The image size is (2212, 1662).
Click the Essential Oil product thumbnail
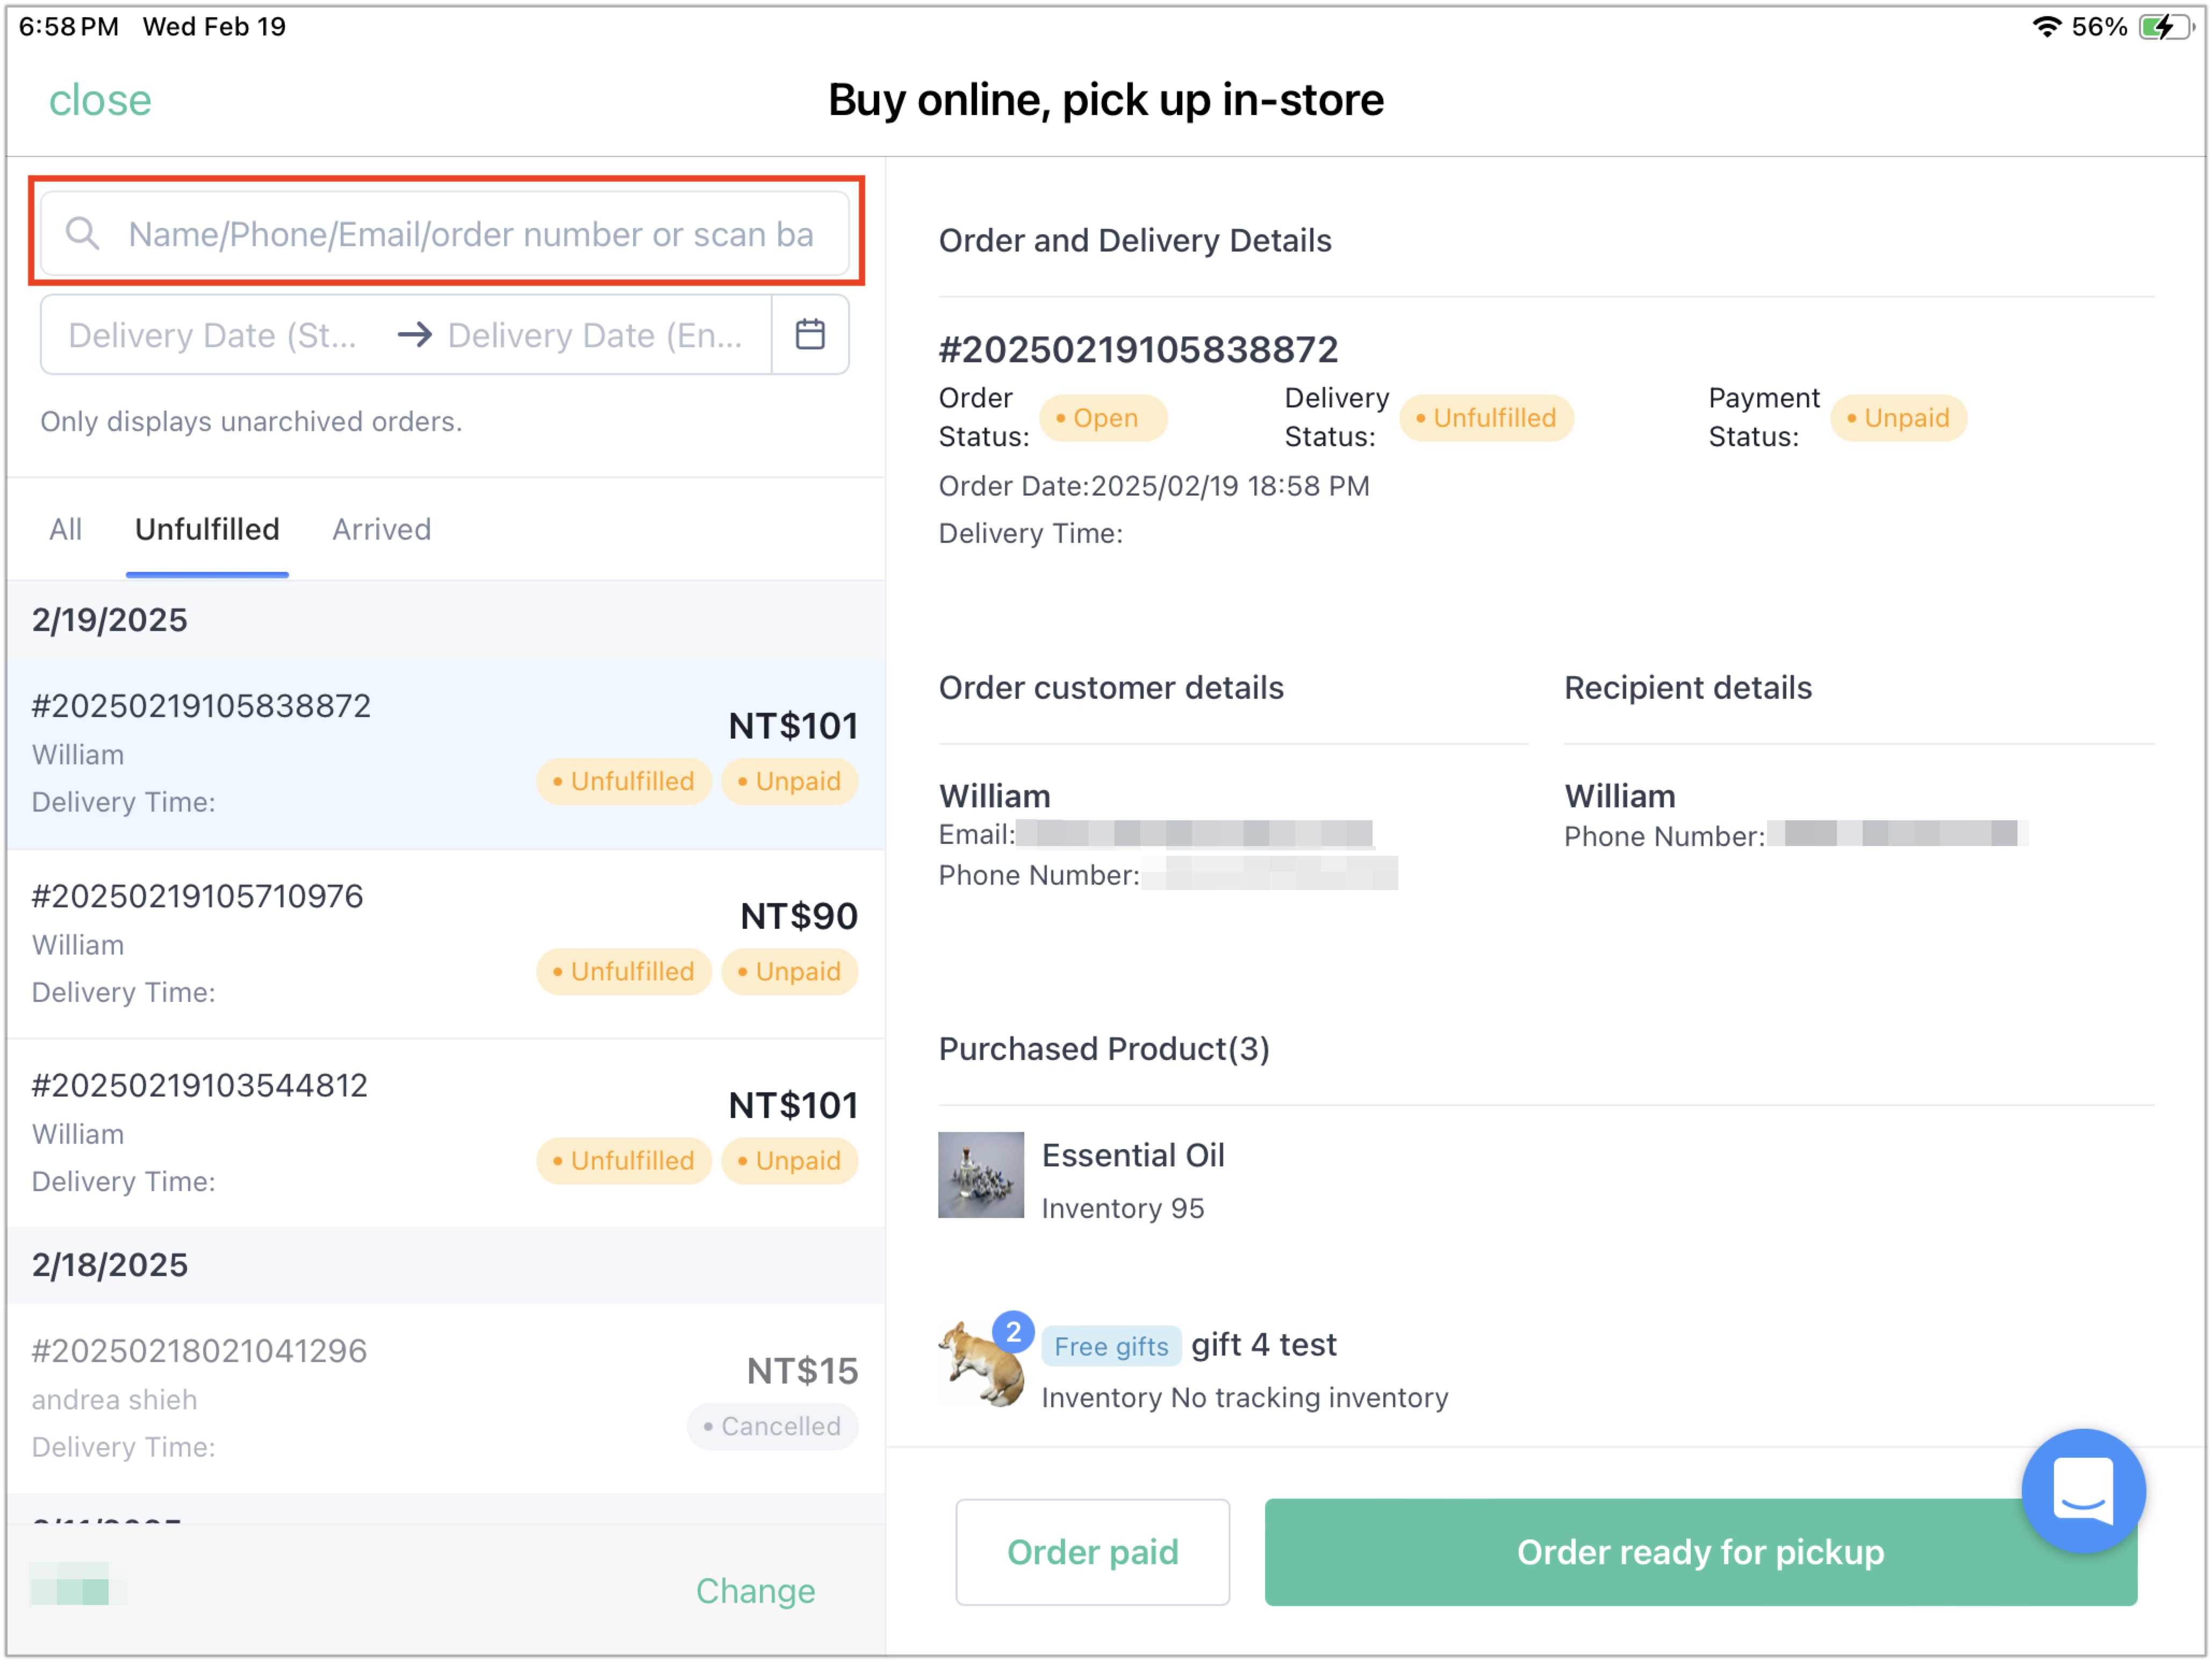click(980, 1175)
